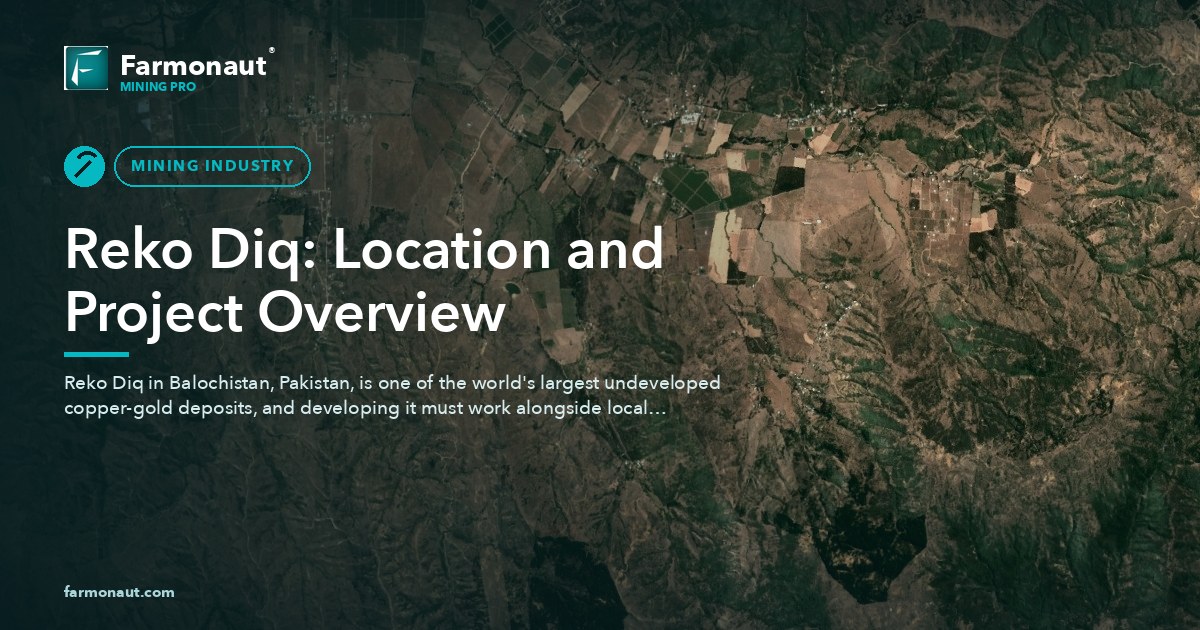
Task: Open the farmonaut.com link
Action: click(x=119, y=592)
